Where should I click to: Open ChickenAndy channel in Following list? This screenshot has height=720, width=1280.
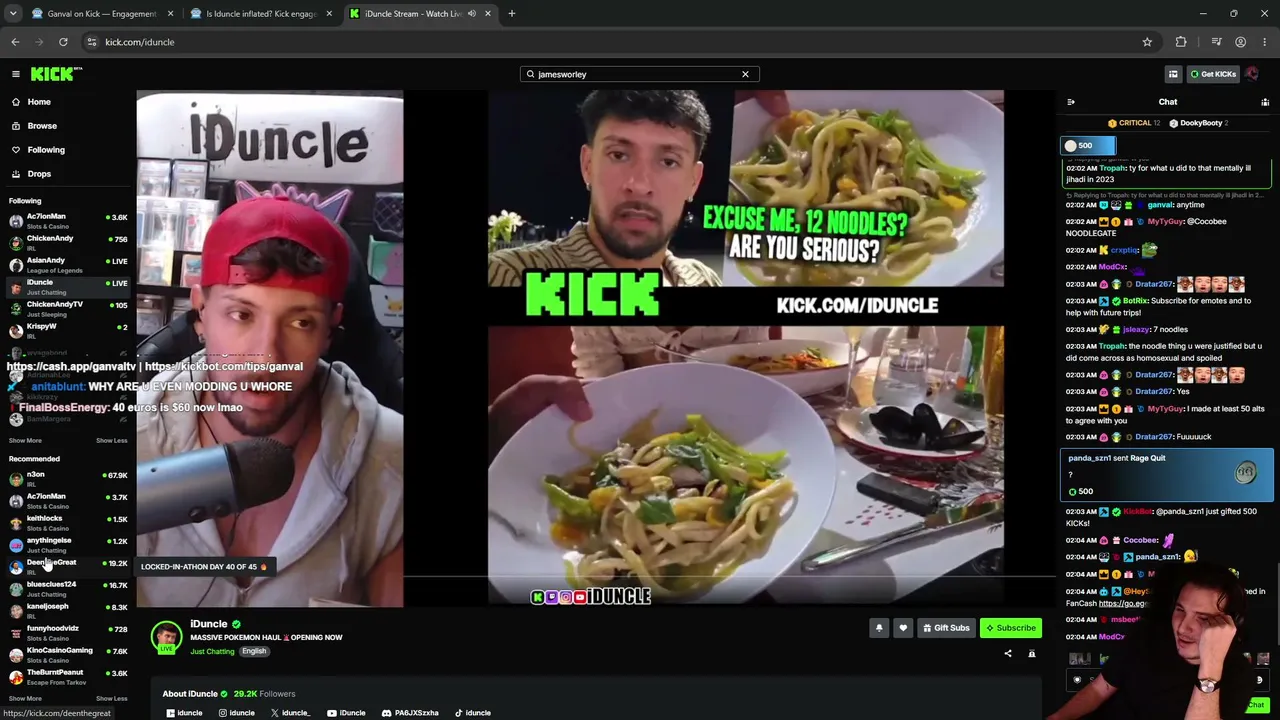click(68, 243)
